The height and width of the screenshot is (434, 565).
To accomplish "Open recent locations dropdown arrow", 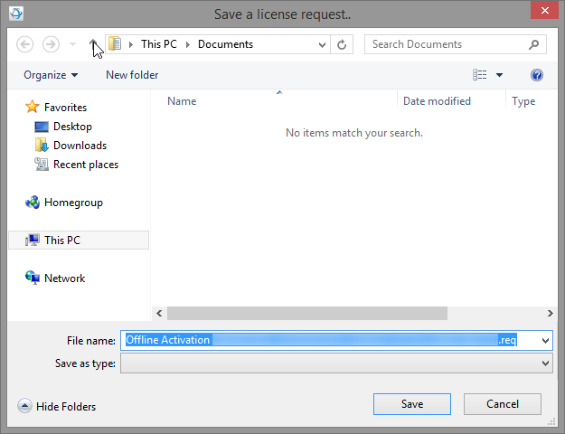I will pyautogui.click(x=73, y=44).
